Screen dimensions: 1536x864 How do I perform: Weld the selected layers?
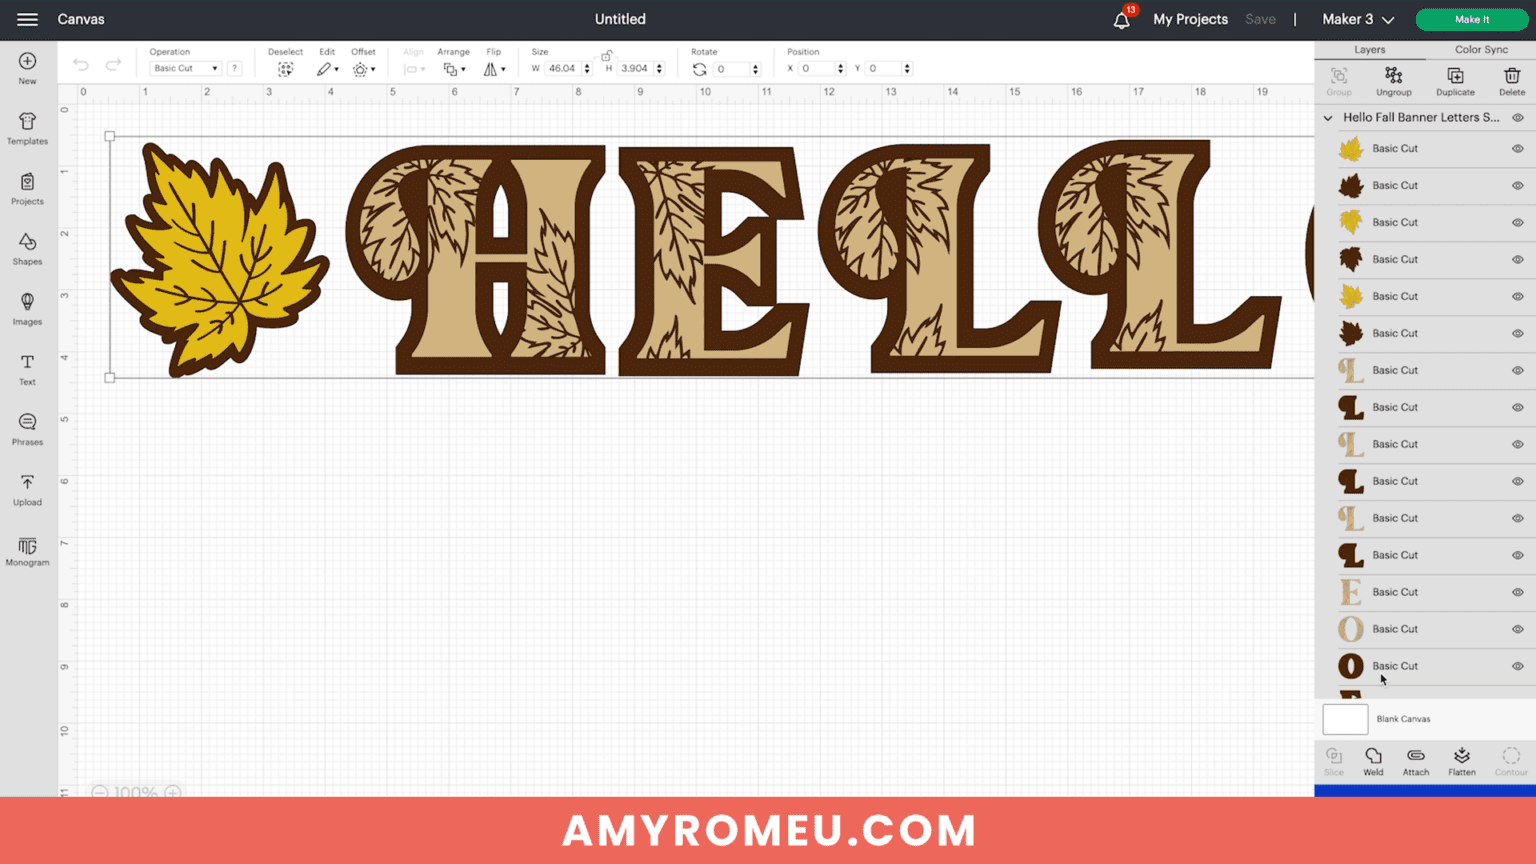coord(1373,760)
